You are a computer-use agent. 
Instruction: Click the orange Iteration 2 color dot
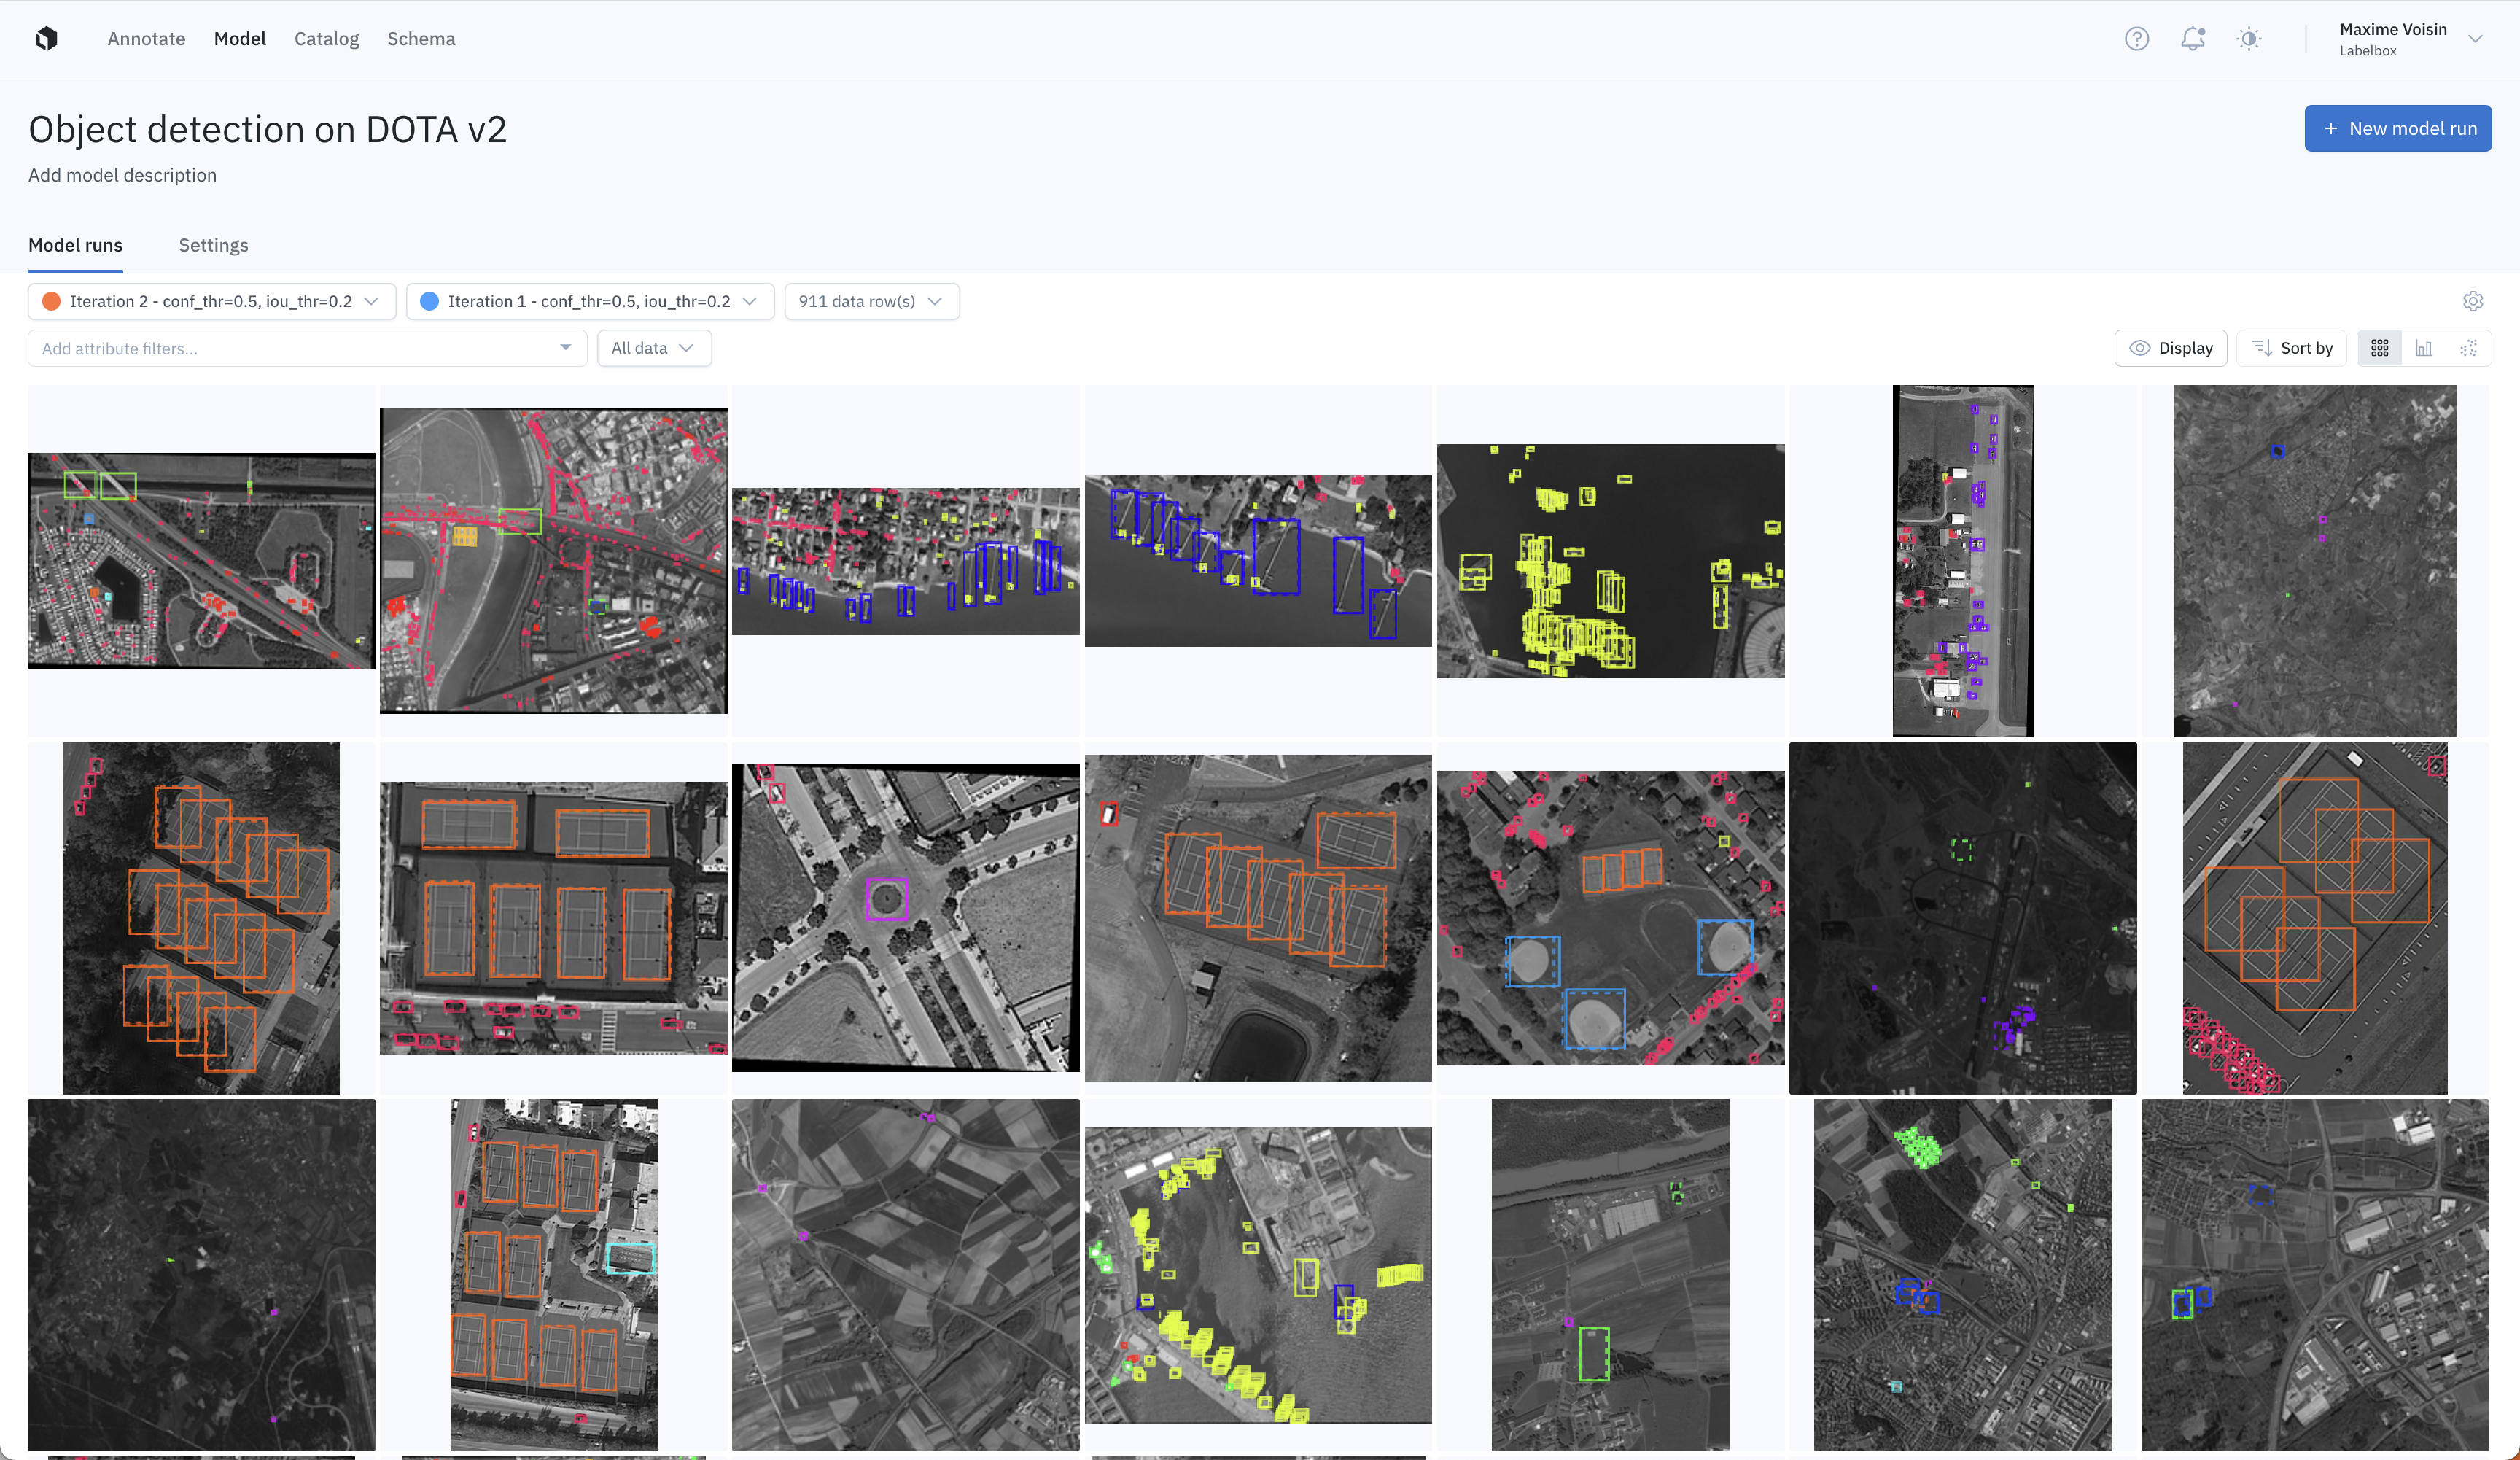[x=51, y=301]
